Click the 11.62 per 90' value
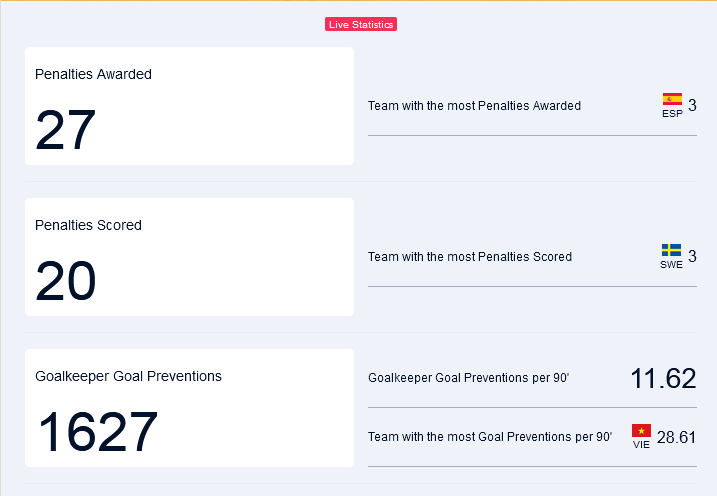717x496 pixels. (x=663, y=379)
